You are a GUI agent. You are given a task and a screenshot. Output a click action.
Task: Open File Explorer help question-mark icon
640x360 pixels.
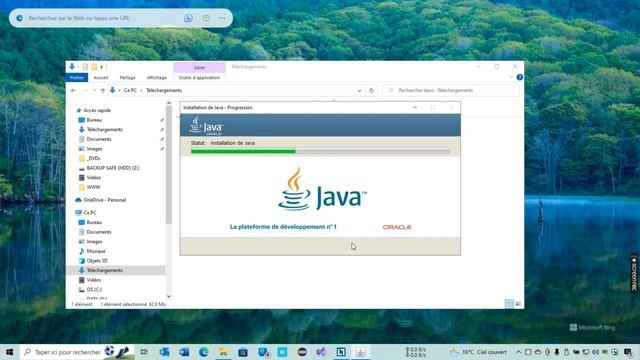[x=520, y=77]
